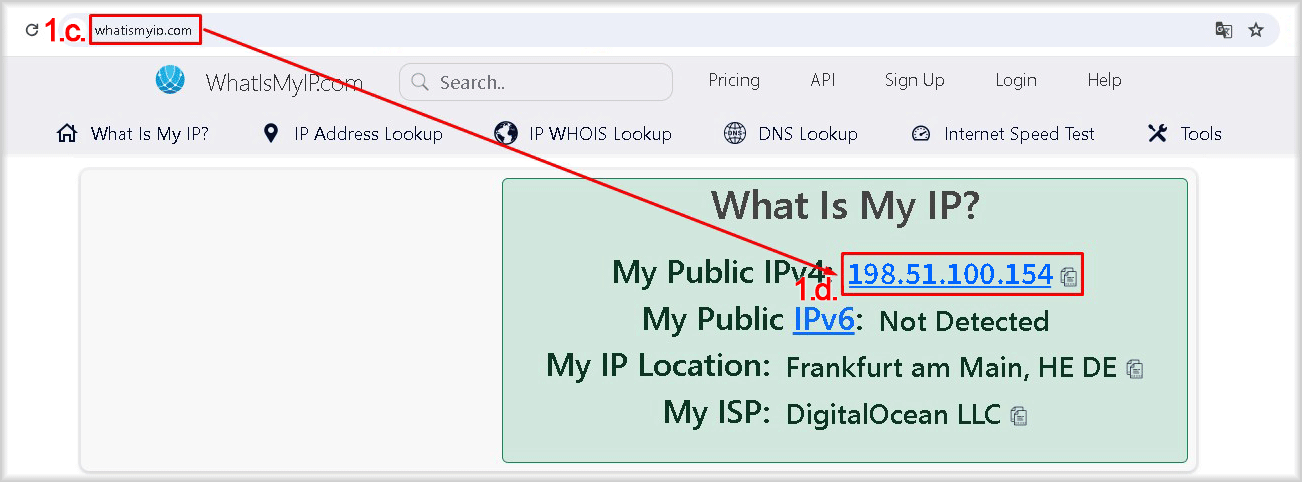1302x482 pixels.
Task: Click the browser reload icon
Action: click(x=32, y=30)
